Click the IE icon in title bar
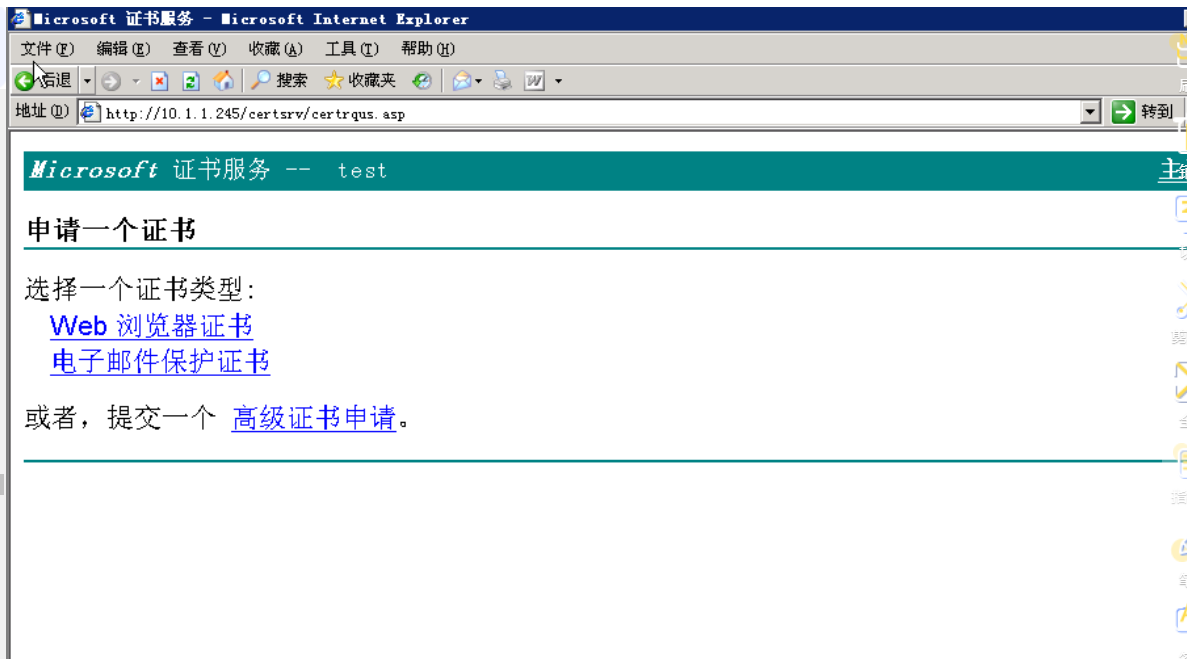The image size is (1187, 659). [20, 18]
